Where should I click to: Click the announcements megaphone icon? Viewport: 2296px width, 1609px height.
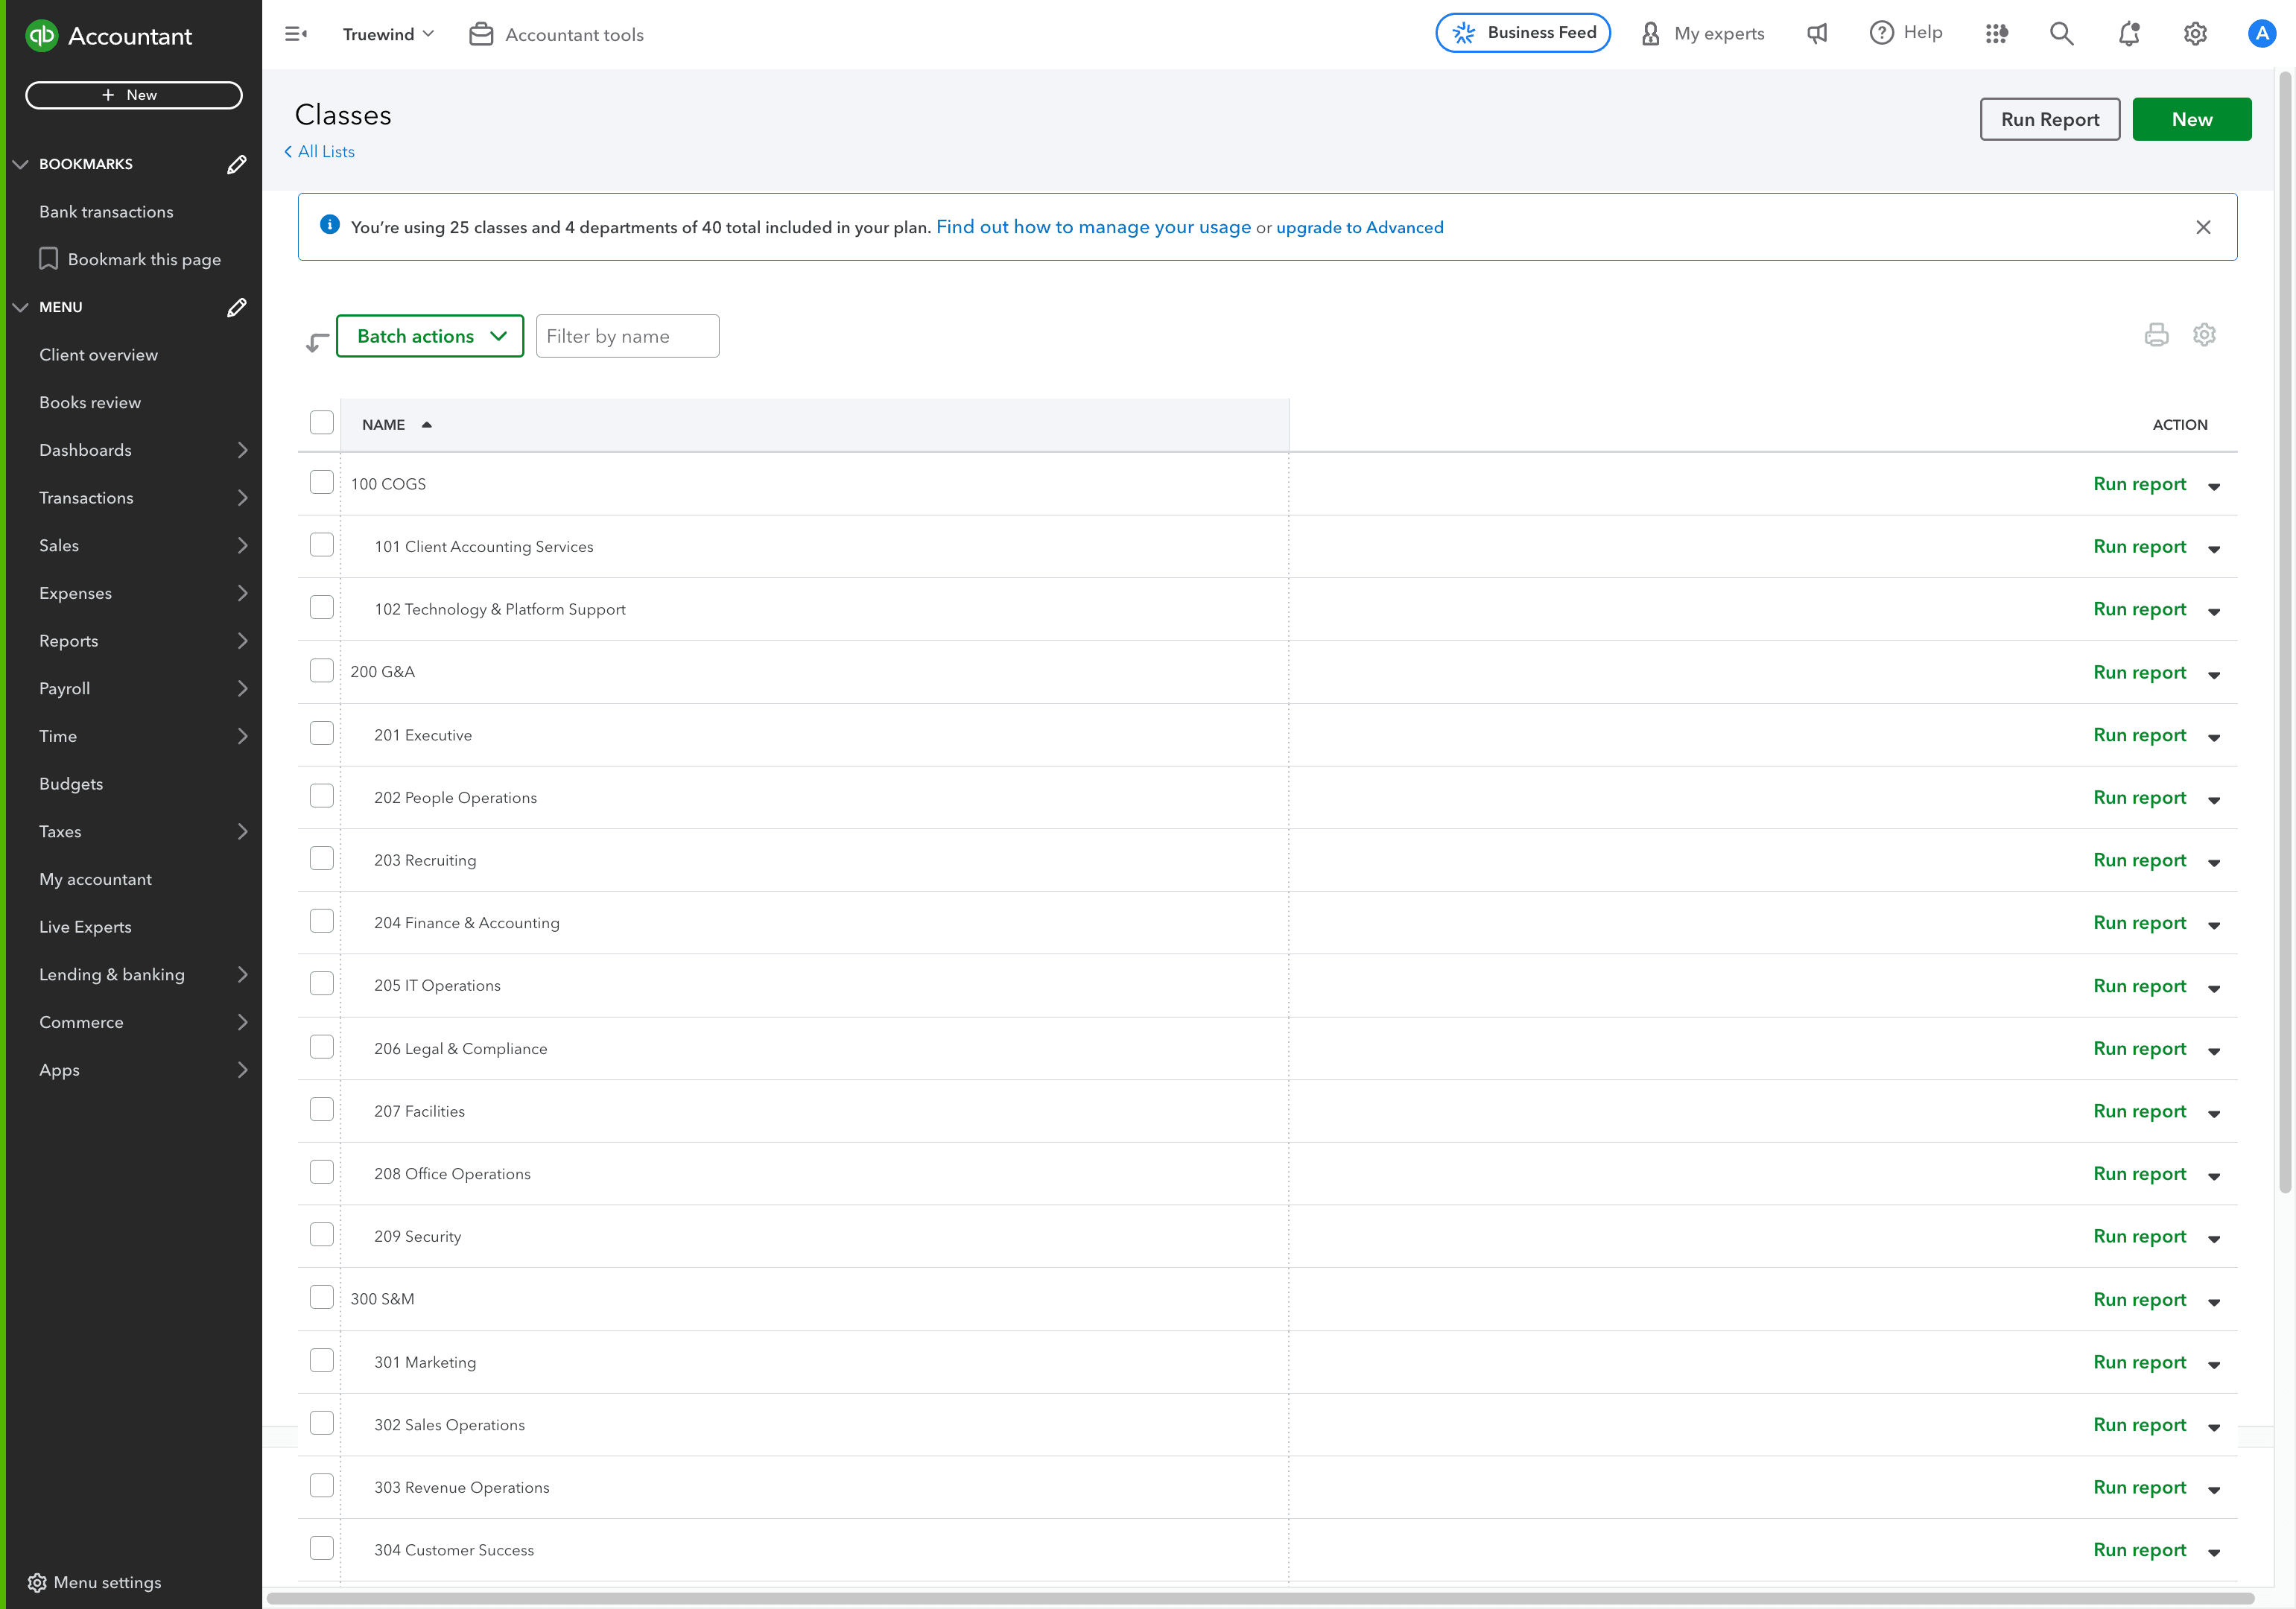coord(1816,33)
